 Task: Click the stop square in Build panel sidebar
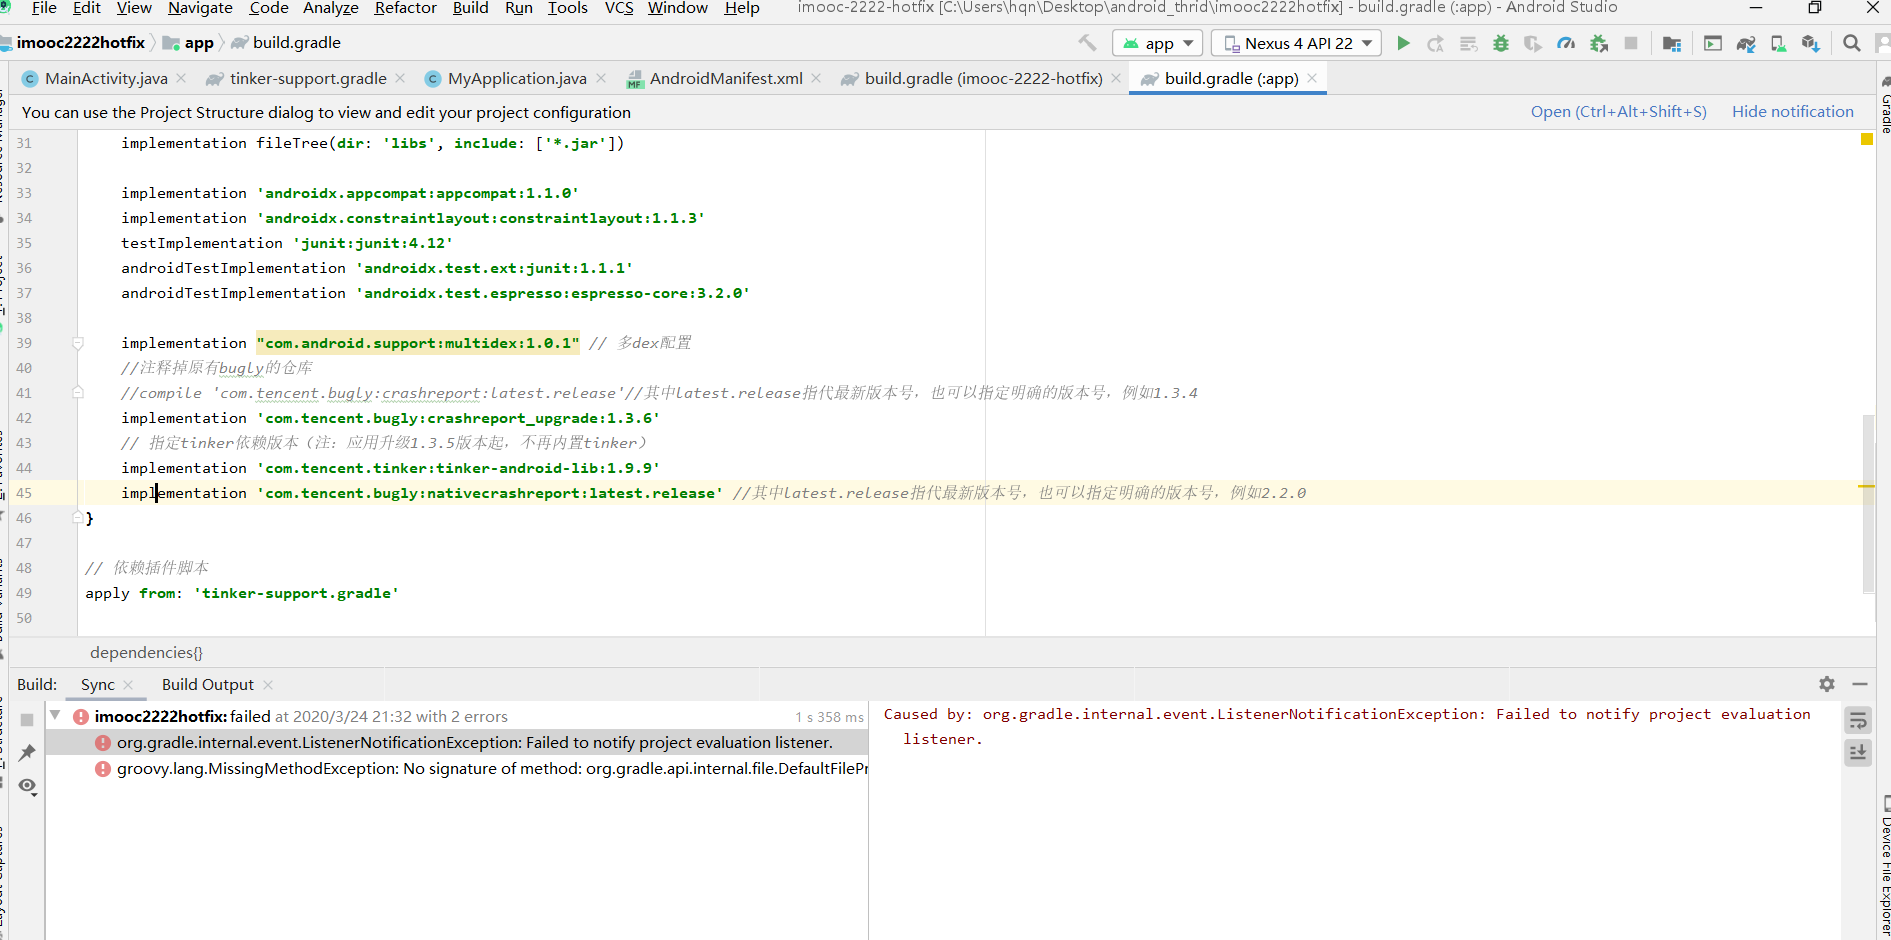tap(27, 720)
